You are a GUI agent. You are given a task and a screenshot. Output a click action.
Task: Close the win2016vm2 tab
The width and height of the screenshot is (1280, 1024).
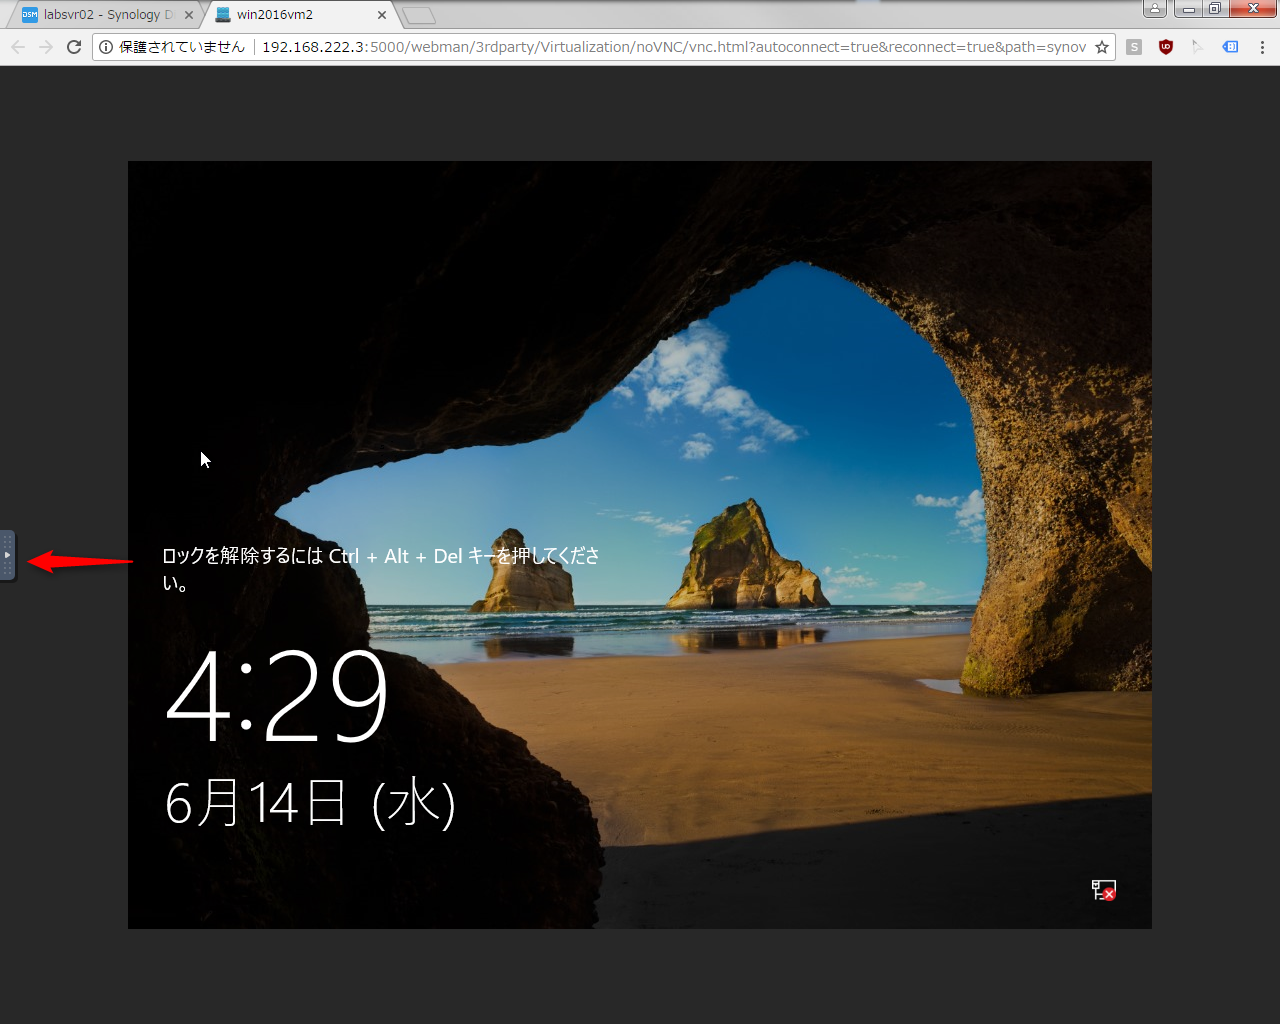tap(382, 15)
